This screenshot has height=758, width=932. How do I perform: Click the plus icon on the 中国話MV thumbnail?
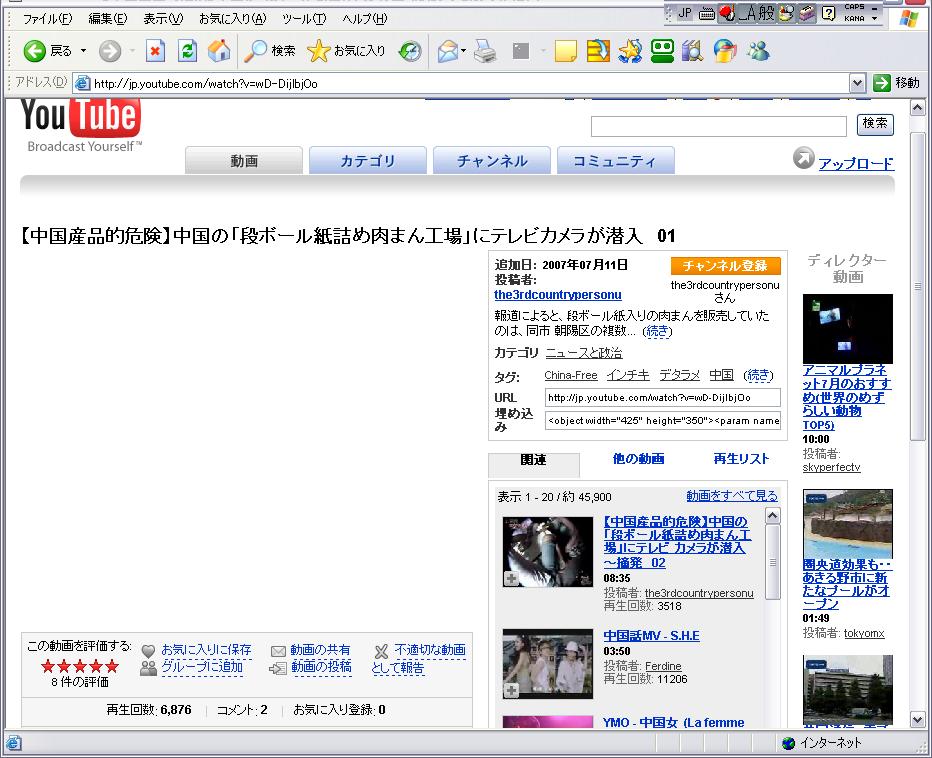tap(511, 690)
